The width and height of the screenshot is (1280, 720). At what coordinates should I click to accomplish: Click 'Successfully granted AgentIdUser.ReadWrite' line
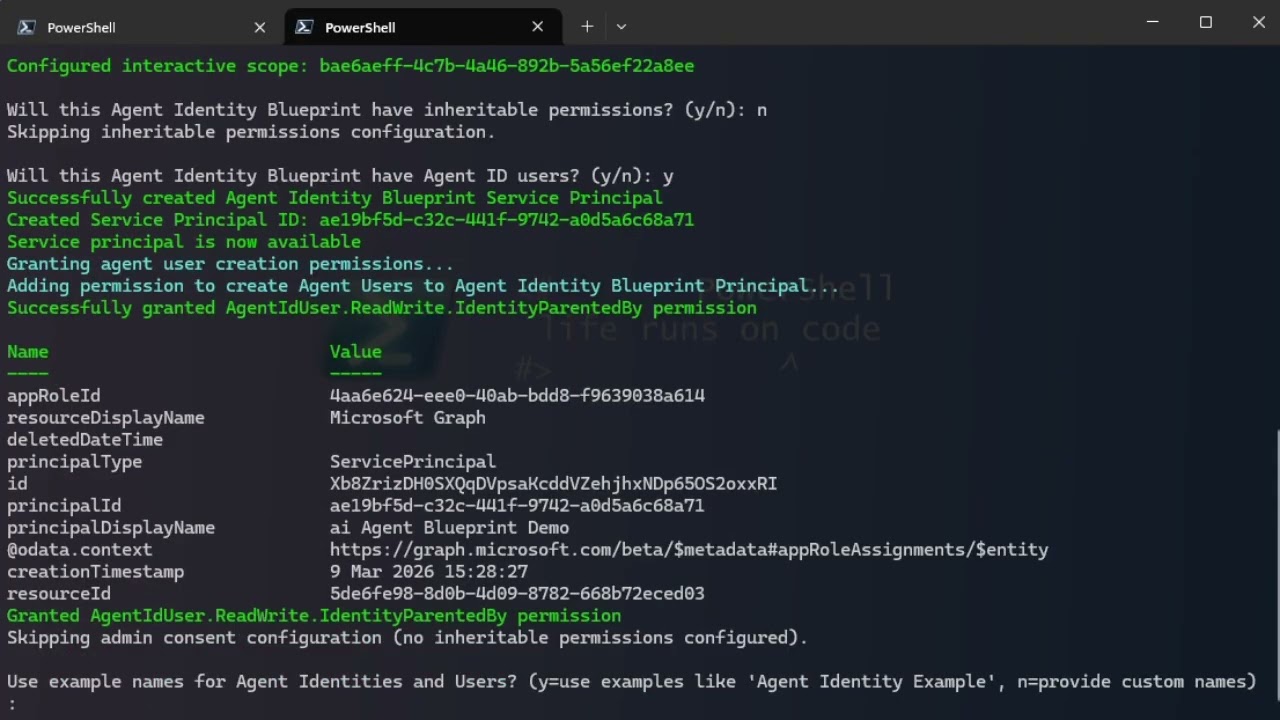[x=382, y=308]
